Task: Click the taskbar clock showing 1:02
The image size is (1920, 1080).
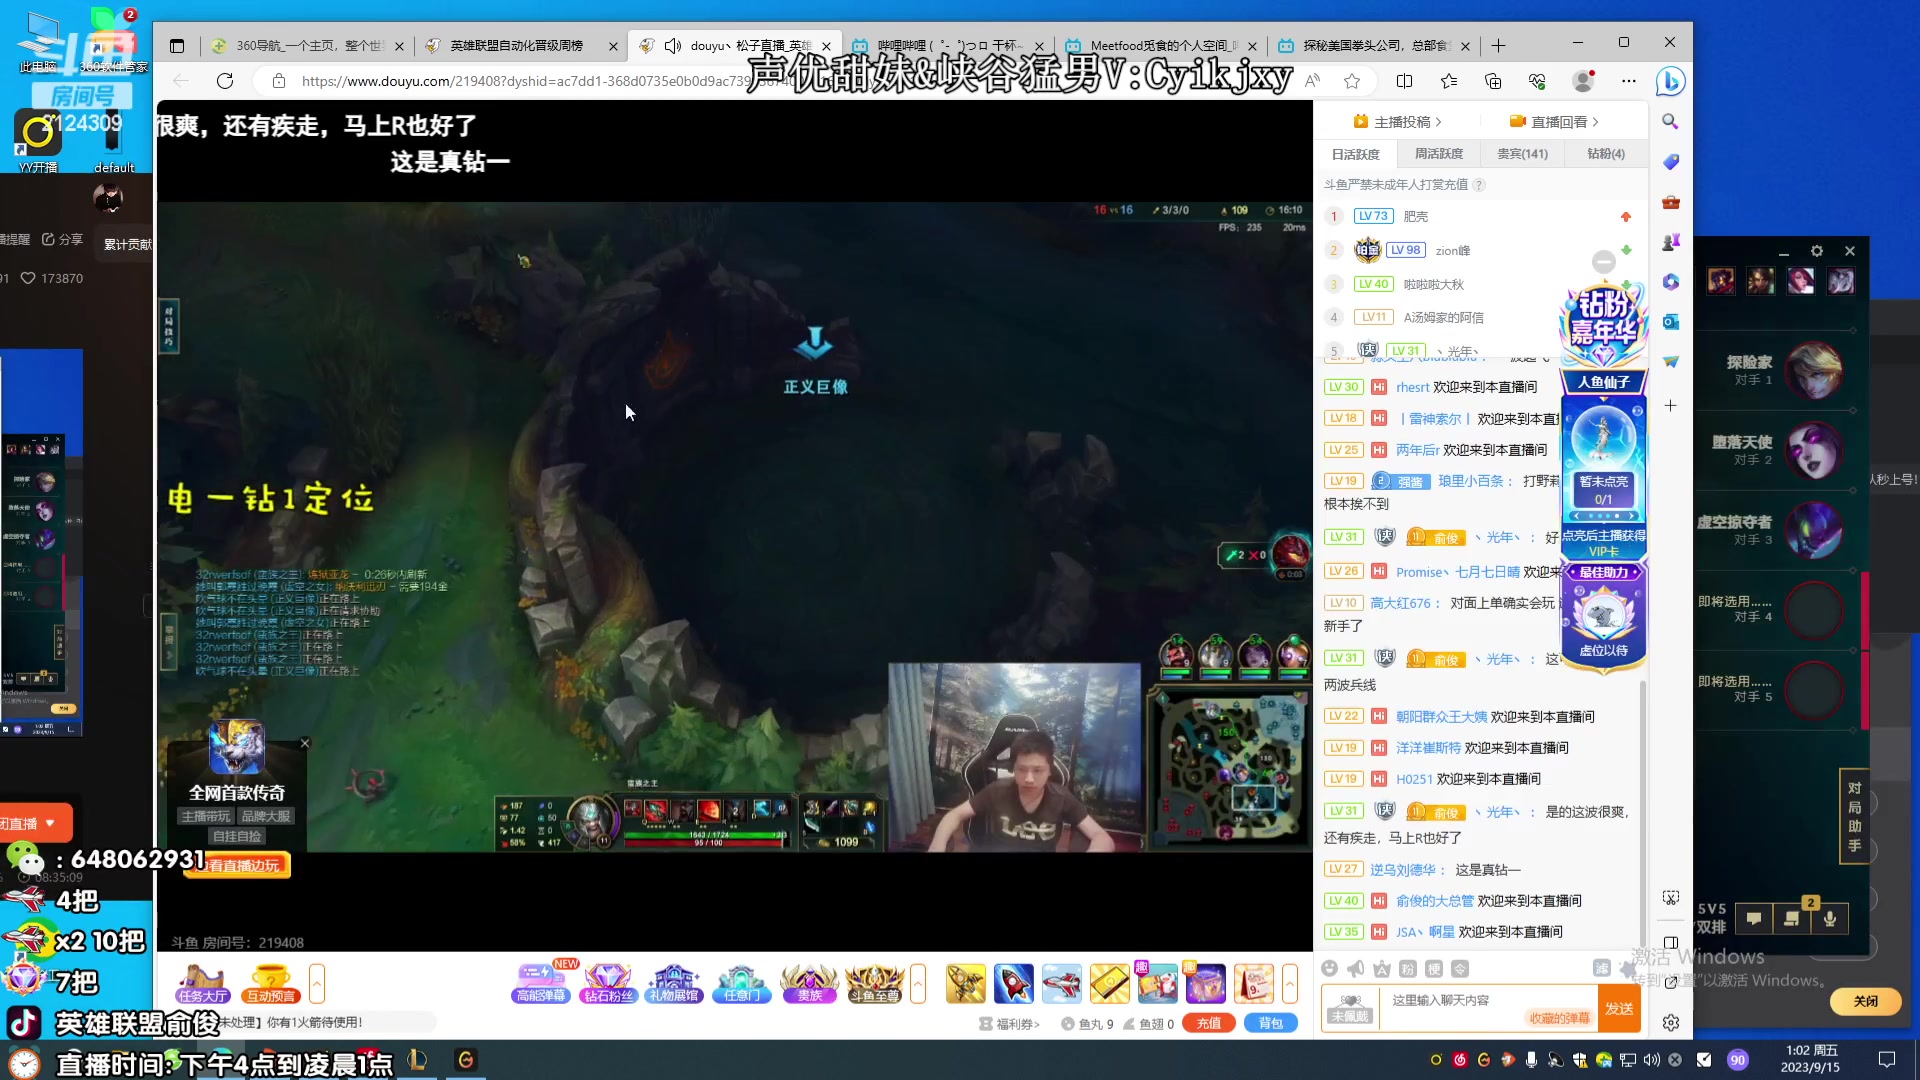Action: coord(1811,1059)
